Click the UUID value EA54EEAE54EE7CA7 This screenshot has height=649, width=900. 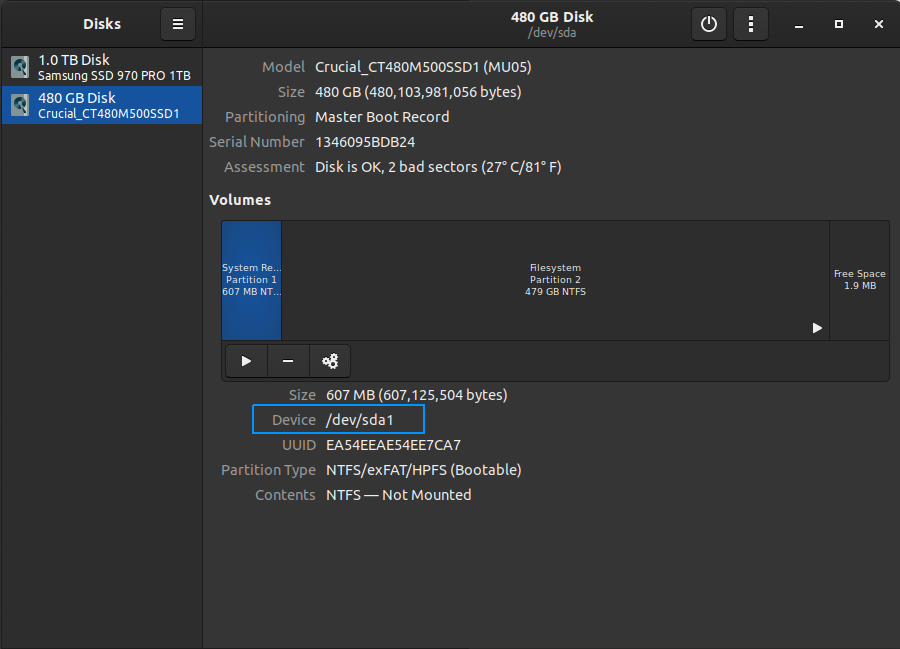point(393,445)
